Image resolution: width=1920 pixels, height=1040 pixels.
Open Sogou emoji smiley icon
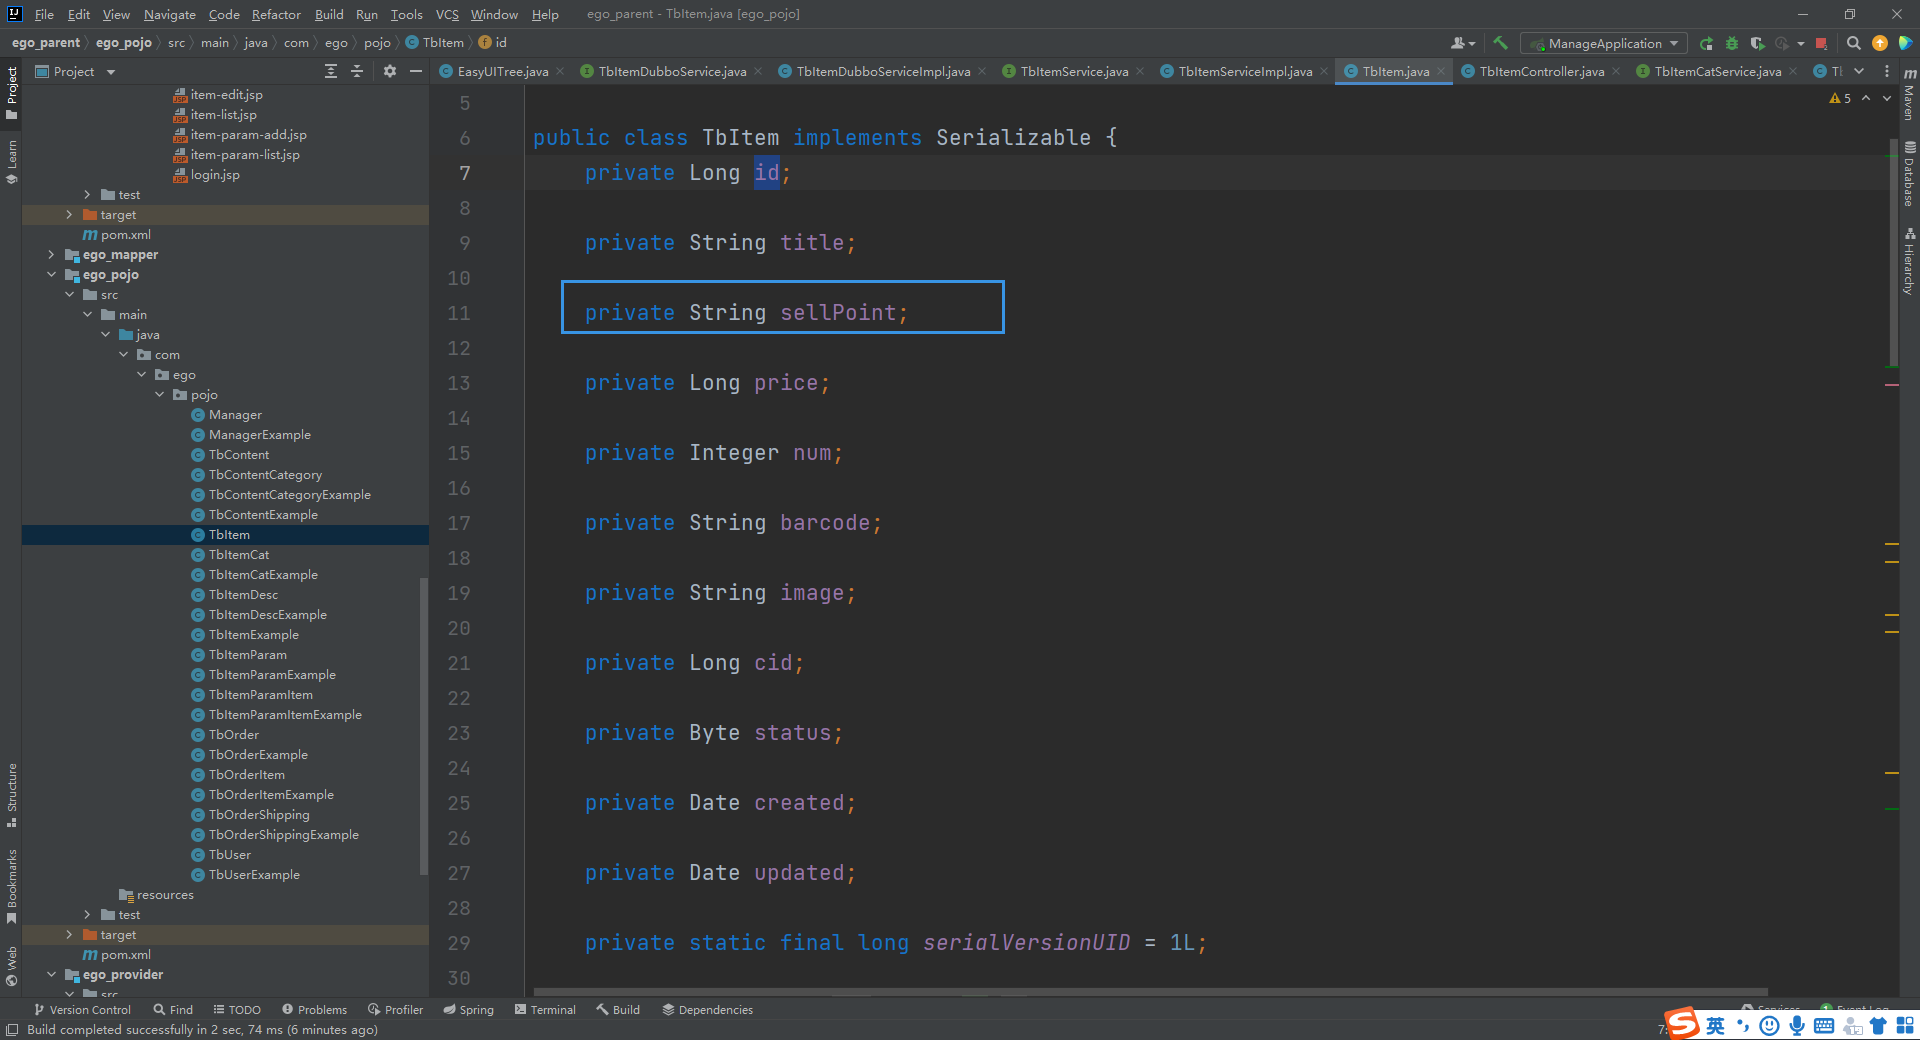point(1770,1025)
